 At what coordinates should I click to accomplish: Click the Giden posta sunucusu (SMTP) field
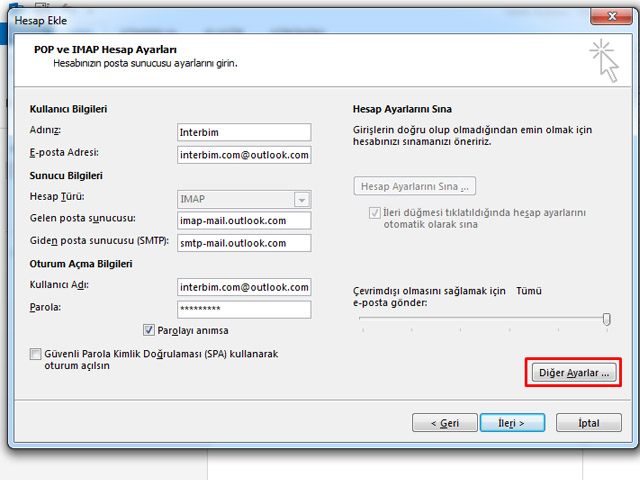[244, 243]
